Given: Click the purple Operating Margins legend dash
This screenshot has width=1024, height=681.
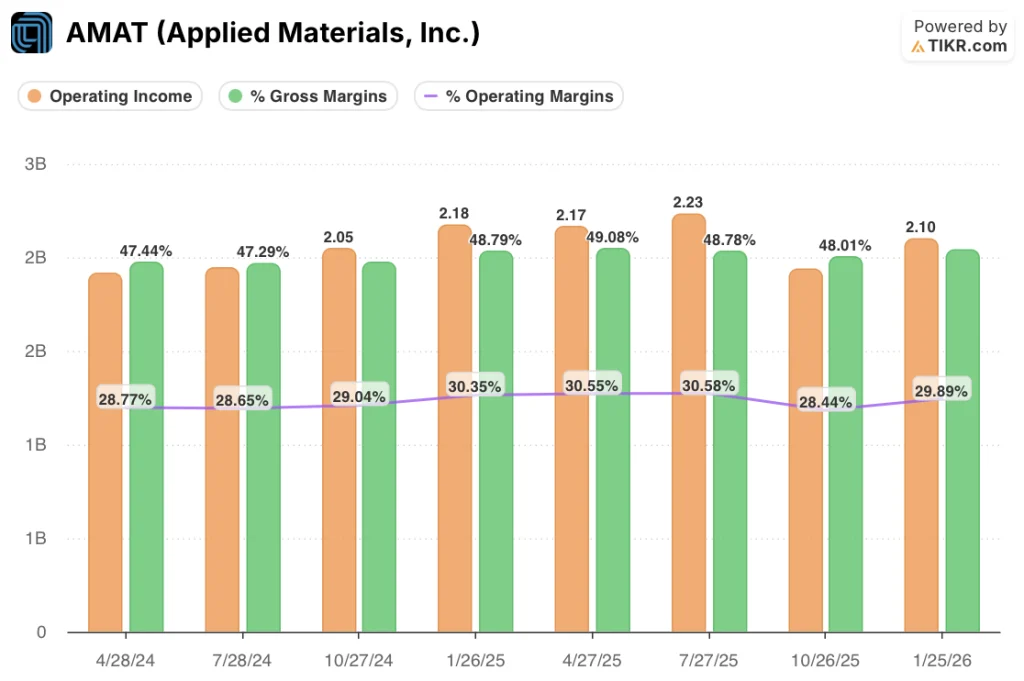Looking at the screenshot, I should 430,96.
